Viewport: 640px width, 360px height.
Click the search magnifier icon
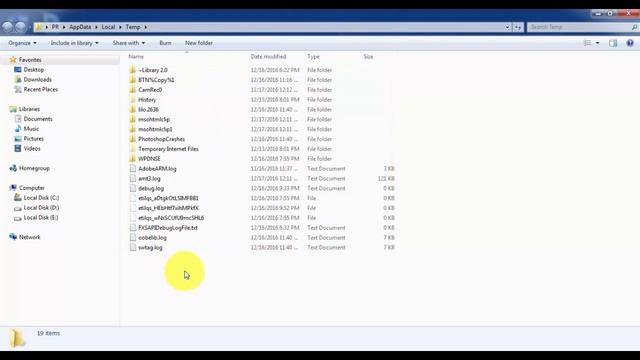tap(634, 27)
